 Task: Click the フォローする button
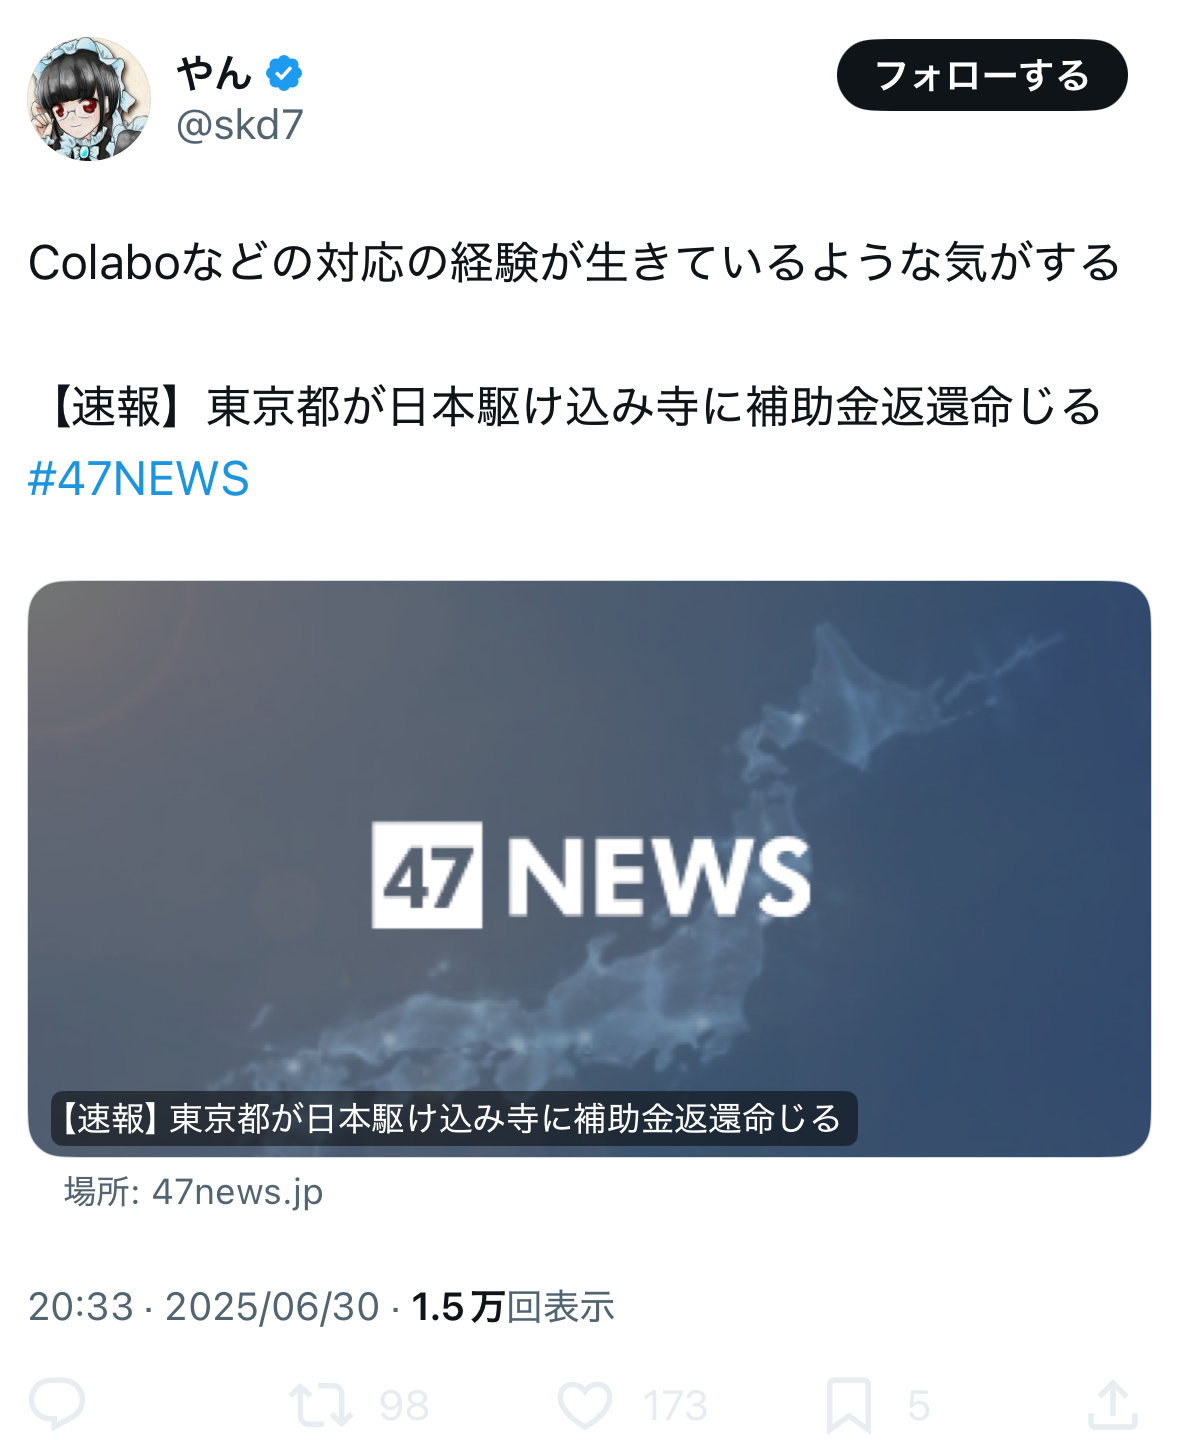(x=982, y=75)
